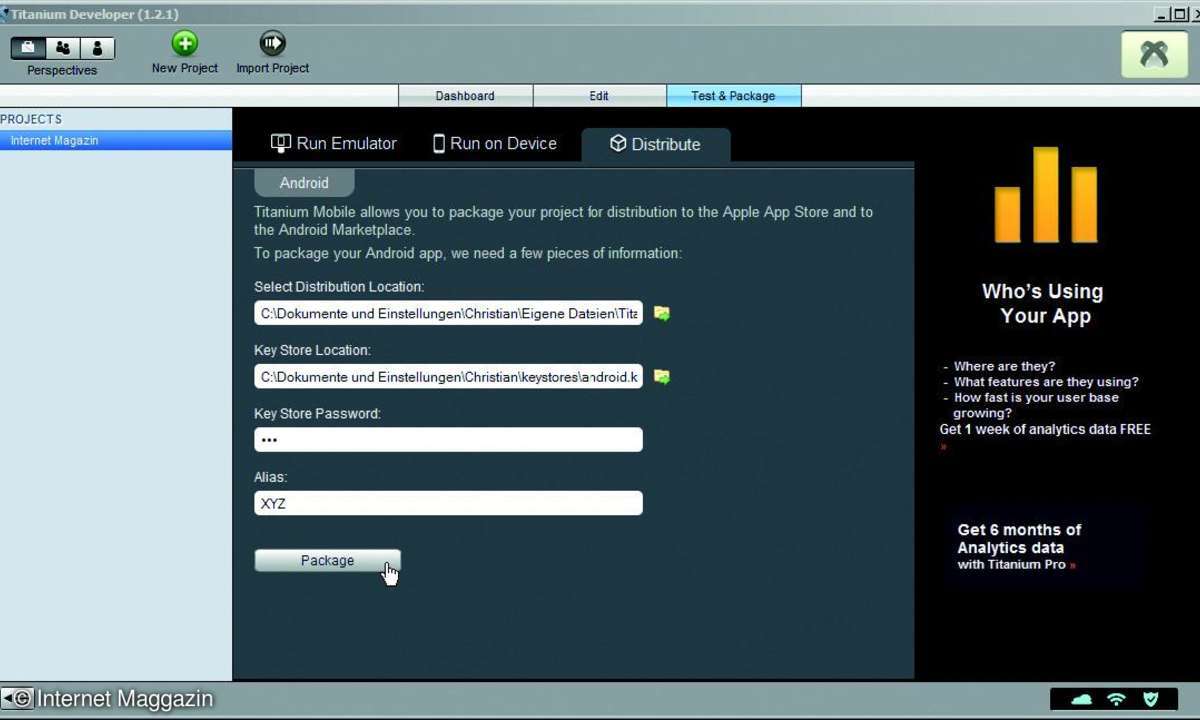The width and height of the screenshot is (1200, 720).
Task: Click the Key Store Location field
Action: pyautogui.click(x=448, y=377)
